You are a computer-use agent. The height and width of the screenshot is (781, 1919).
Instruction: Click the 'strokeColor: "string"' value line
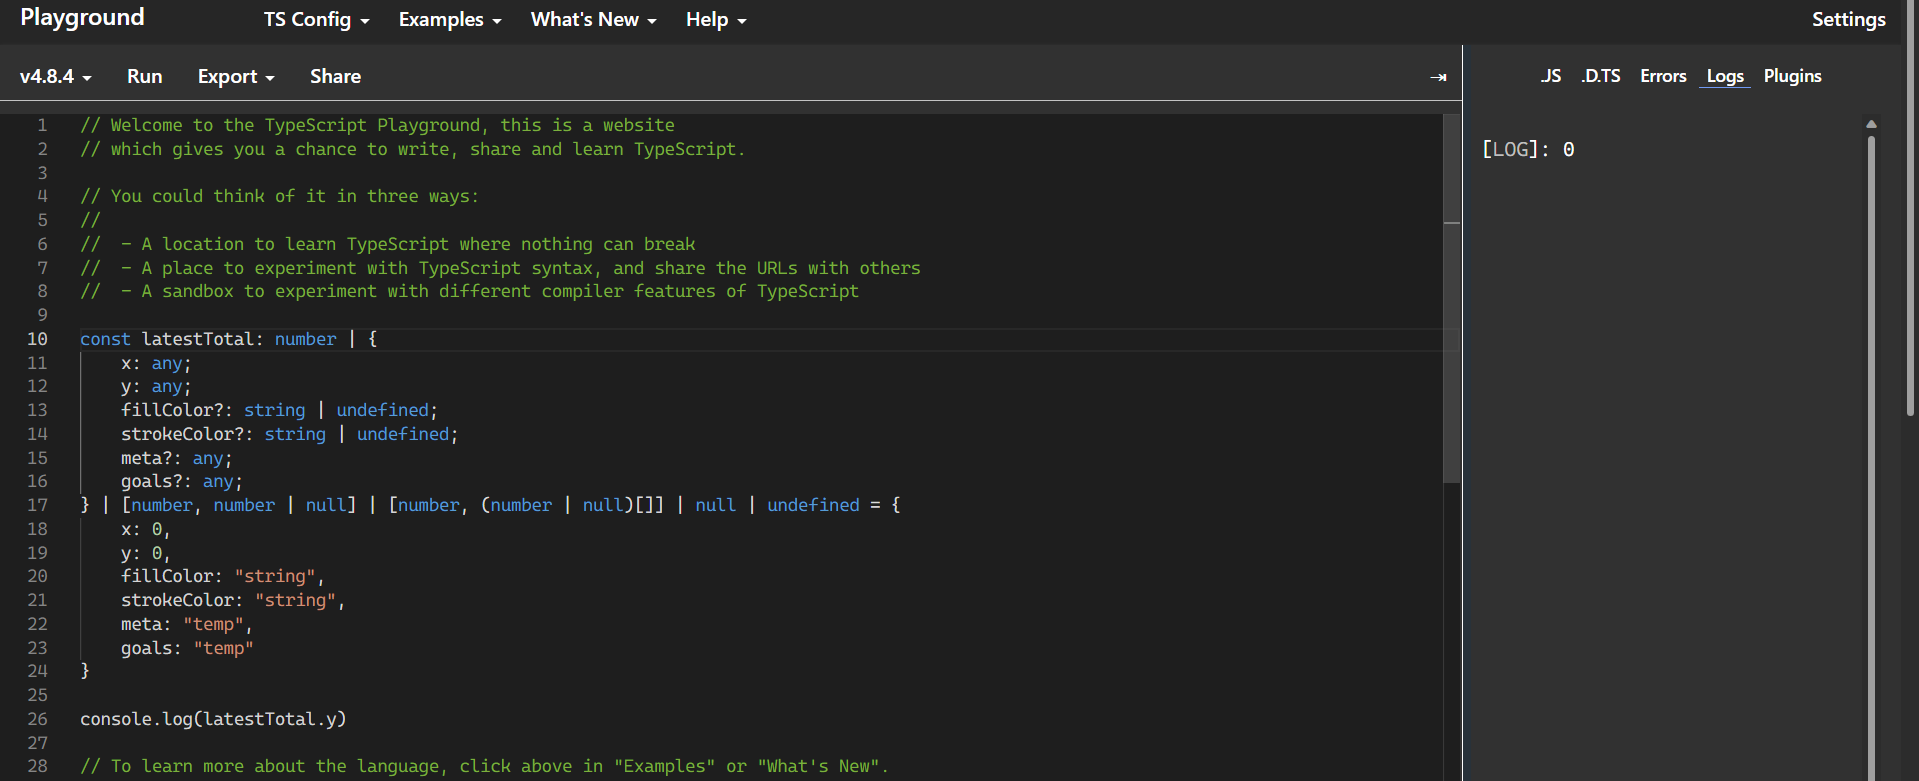pos(233,600)
